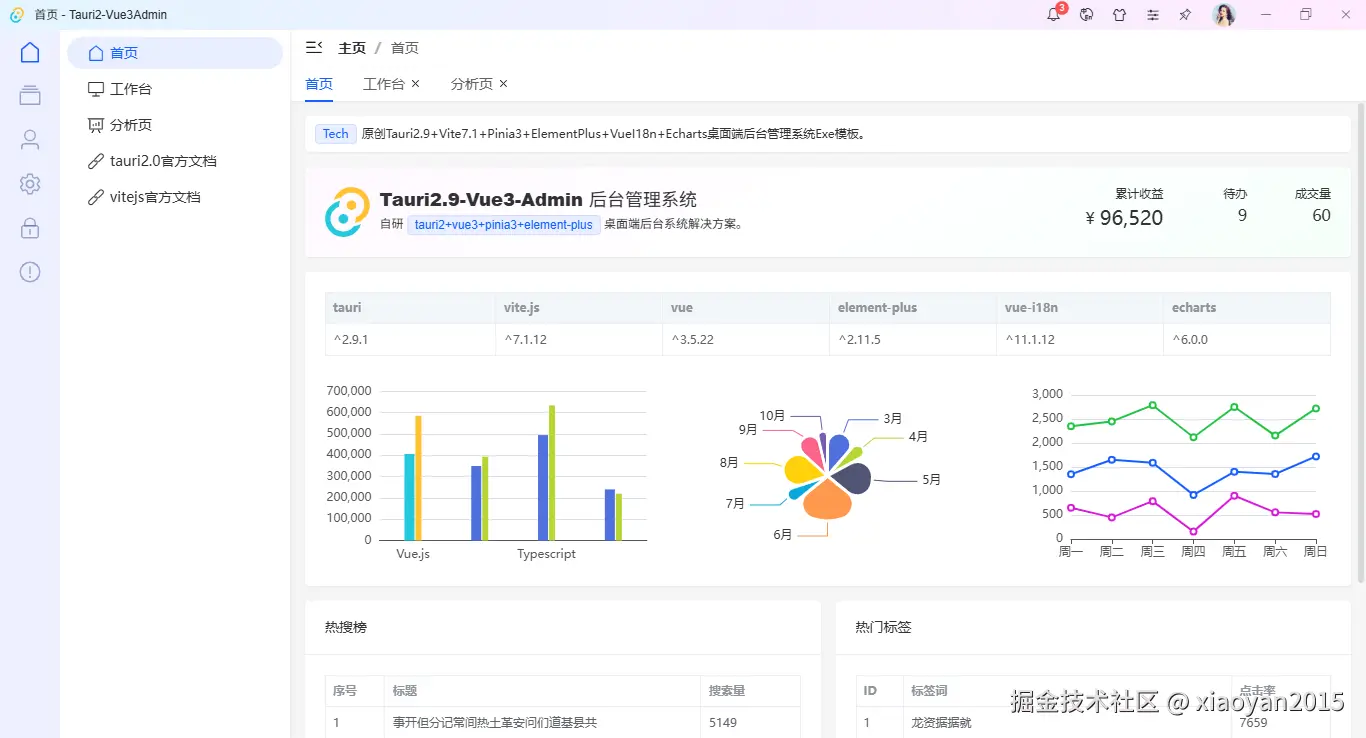Pin the window using the pin icon
This screenshot has height=738, width=1366.
pos(1185,15)
